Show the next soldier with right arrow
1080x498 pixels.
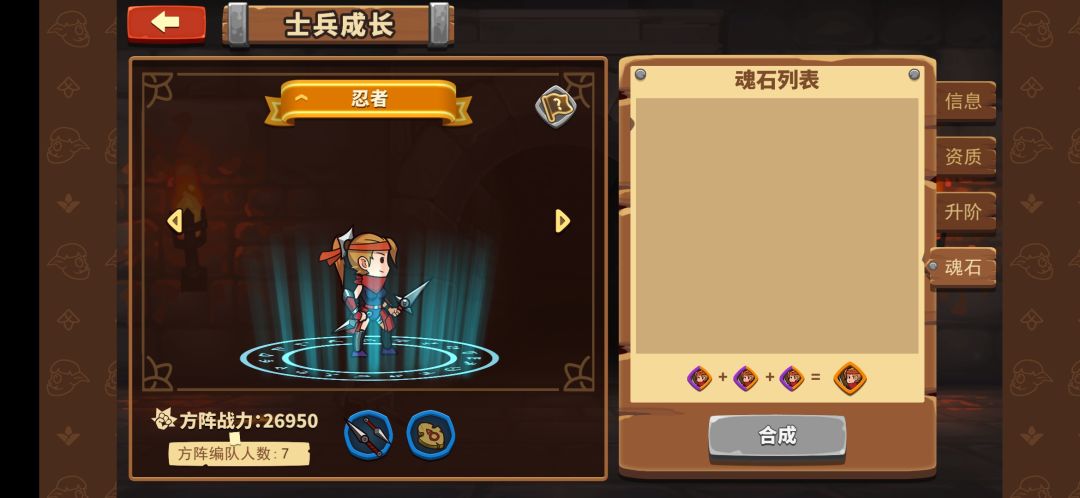563,221
